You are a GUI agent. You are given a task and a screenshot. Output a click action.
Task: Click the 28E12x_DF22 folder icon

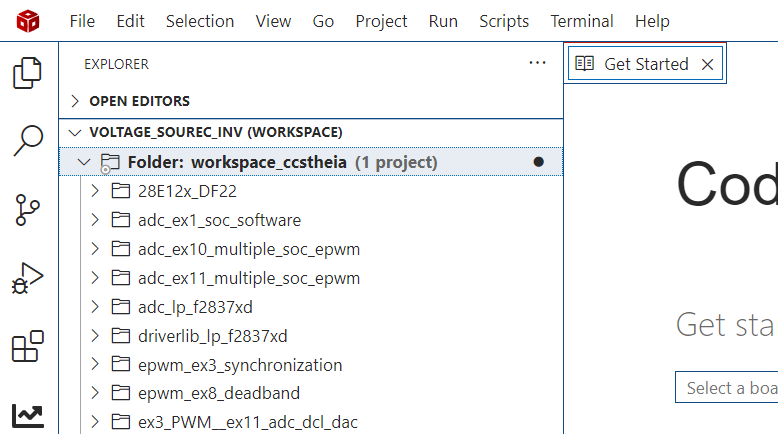point(121,191)
